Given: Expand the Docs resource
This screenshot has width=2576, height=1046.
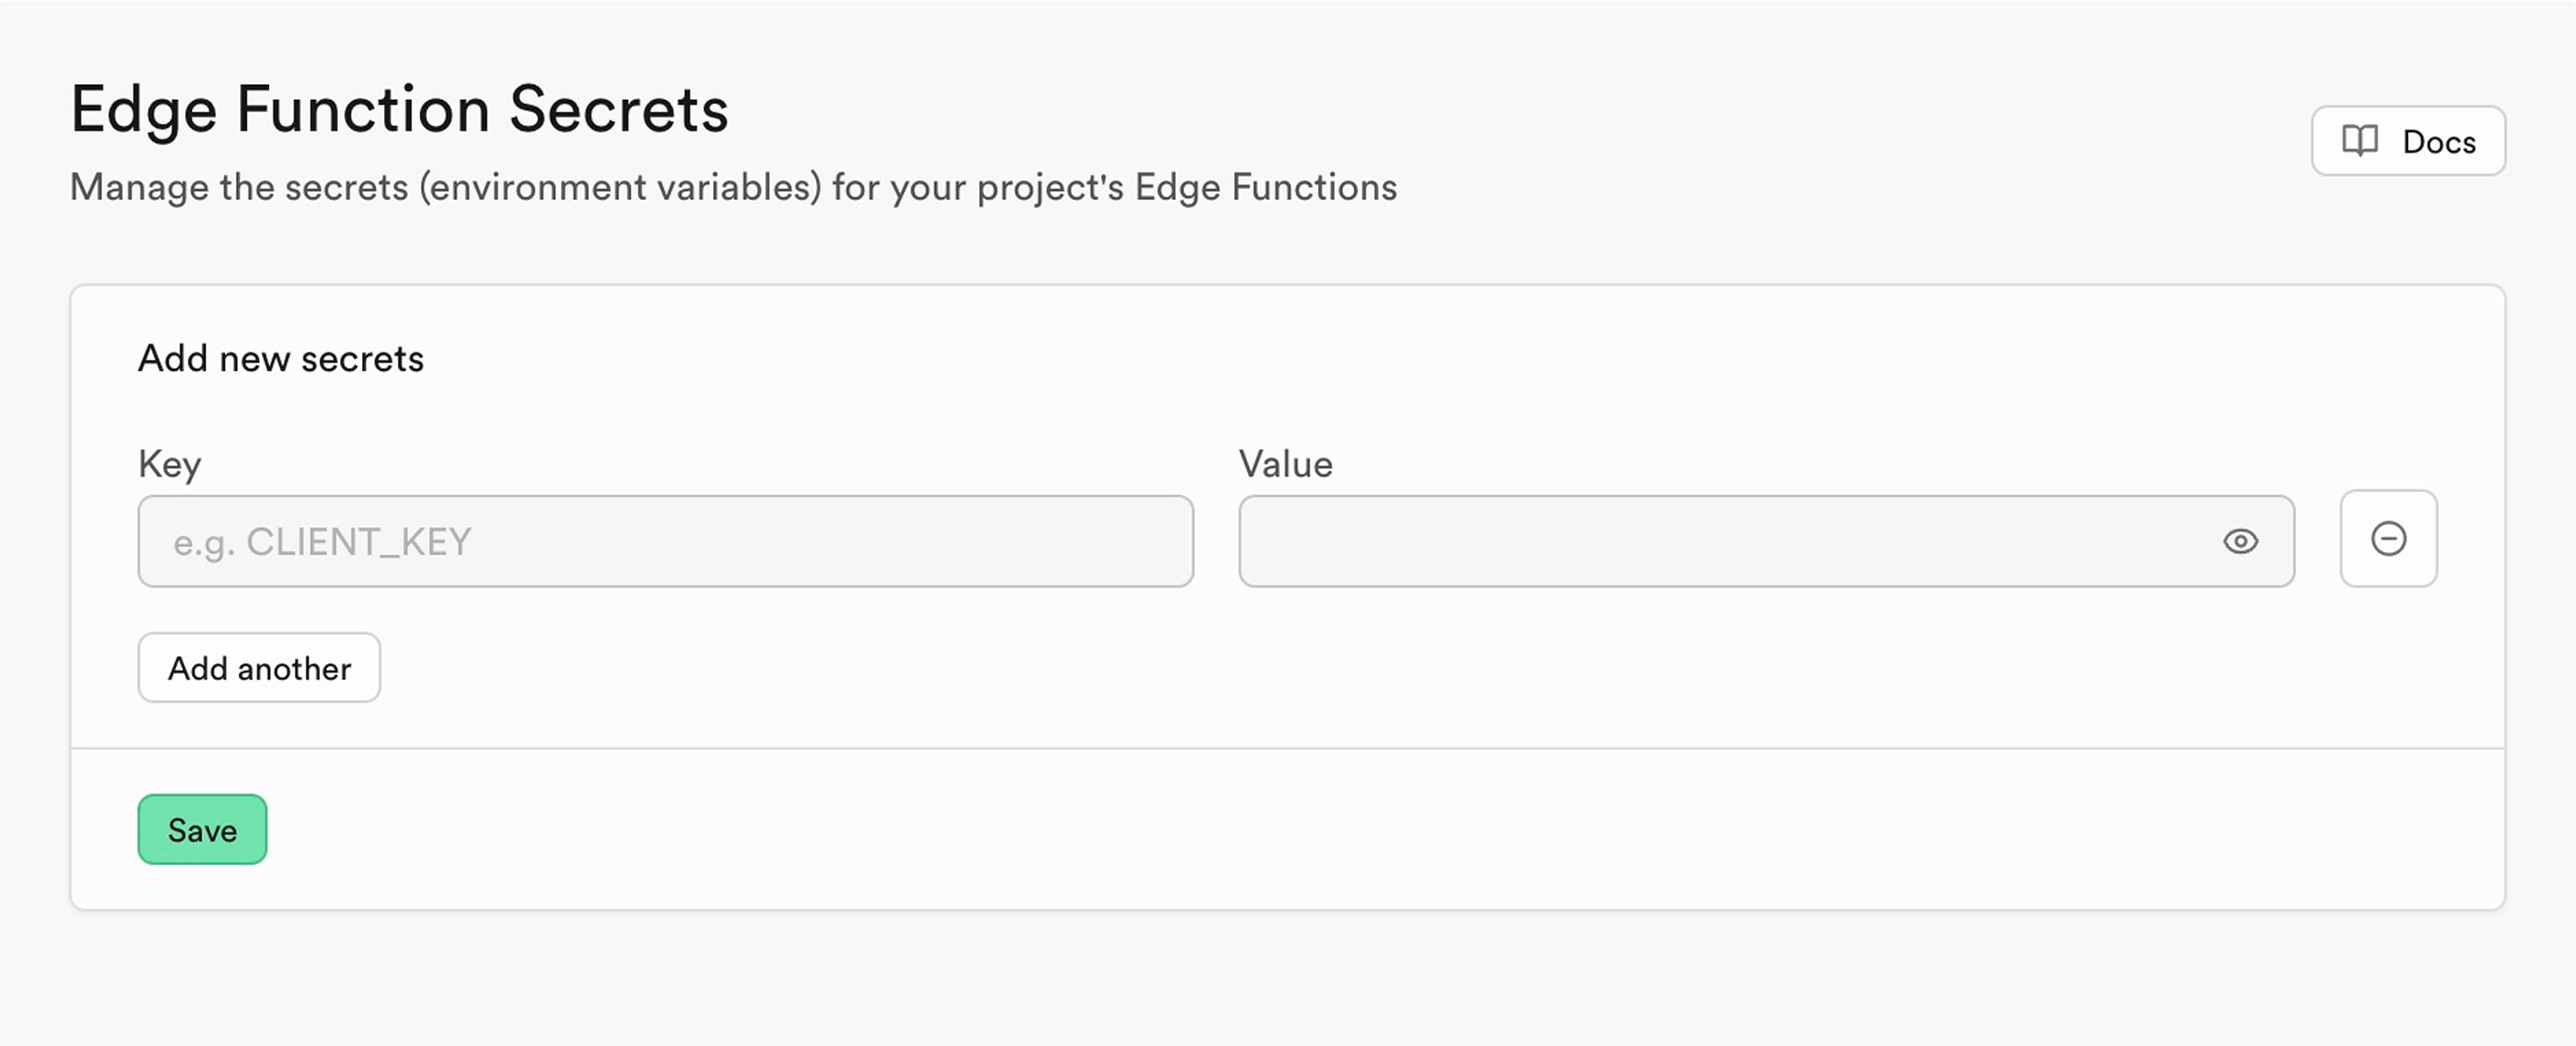Looking at the screenshot, I should (x=2407, y=141).
